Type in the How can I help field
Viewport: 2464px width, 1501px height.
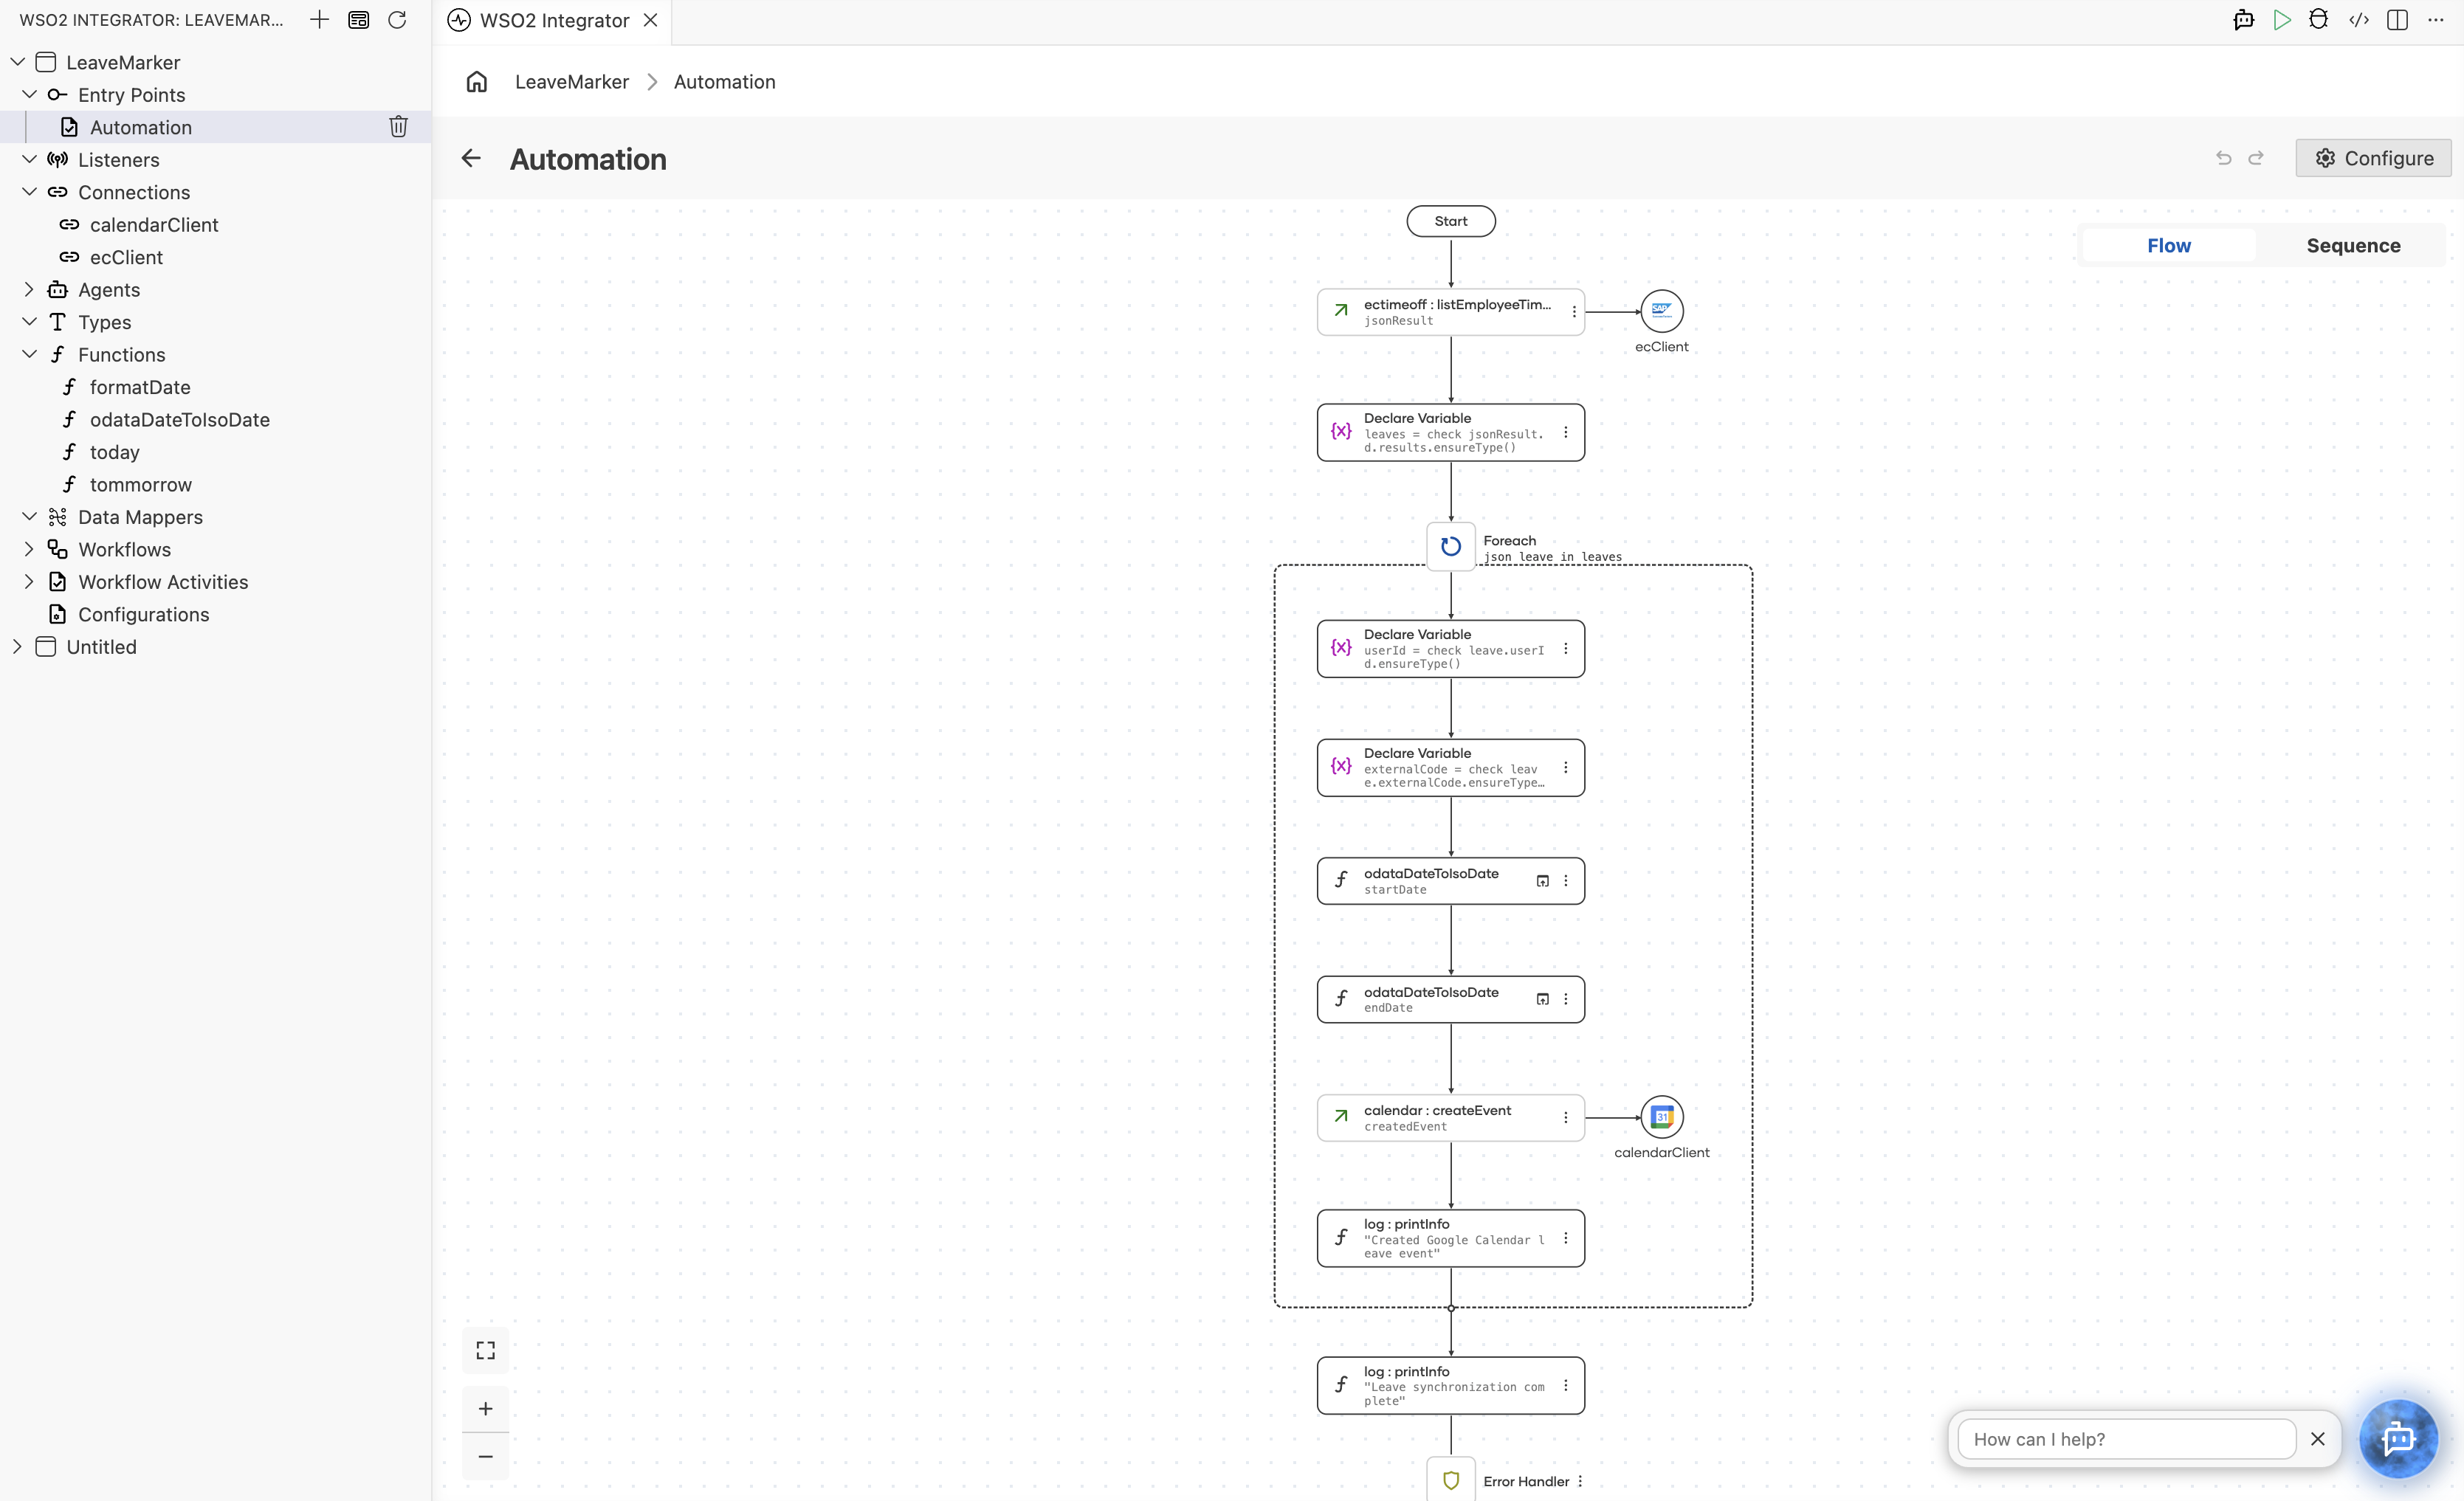coord(2126,1439)
